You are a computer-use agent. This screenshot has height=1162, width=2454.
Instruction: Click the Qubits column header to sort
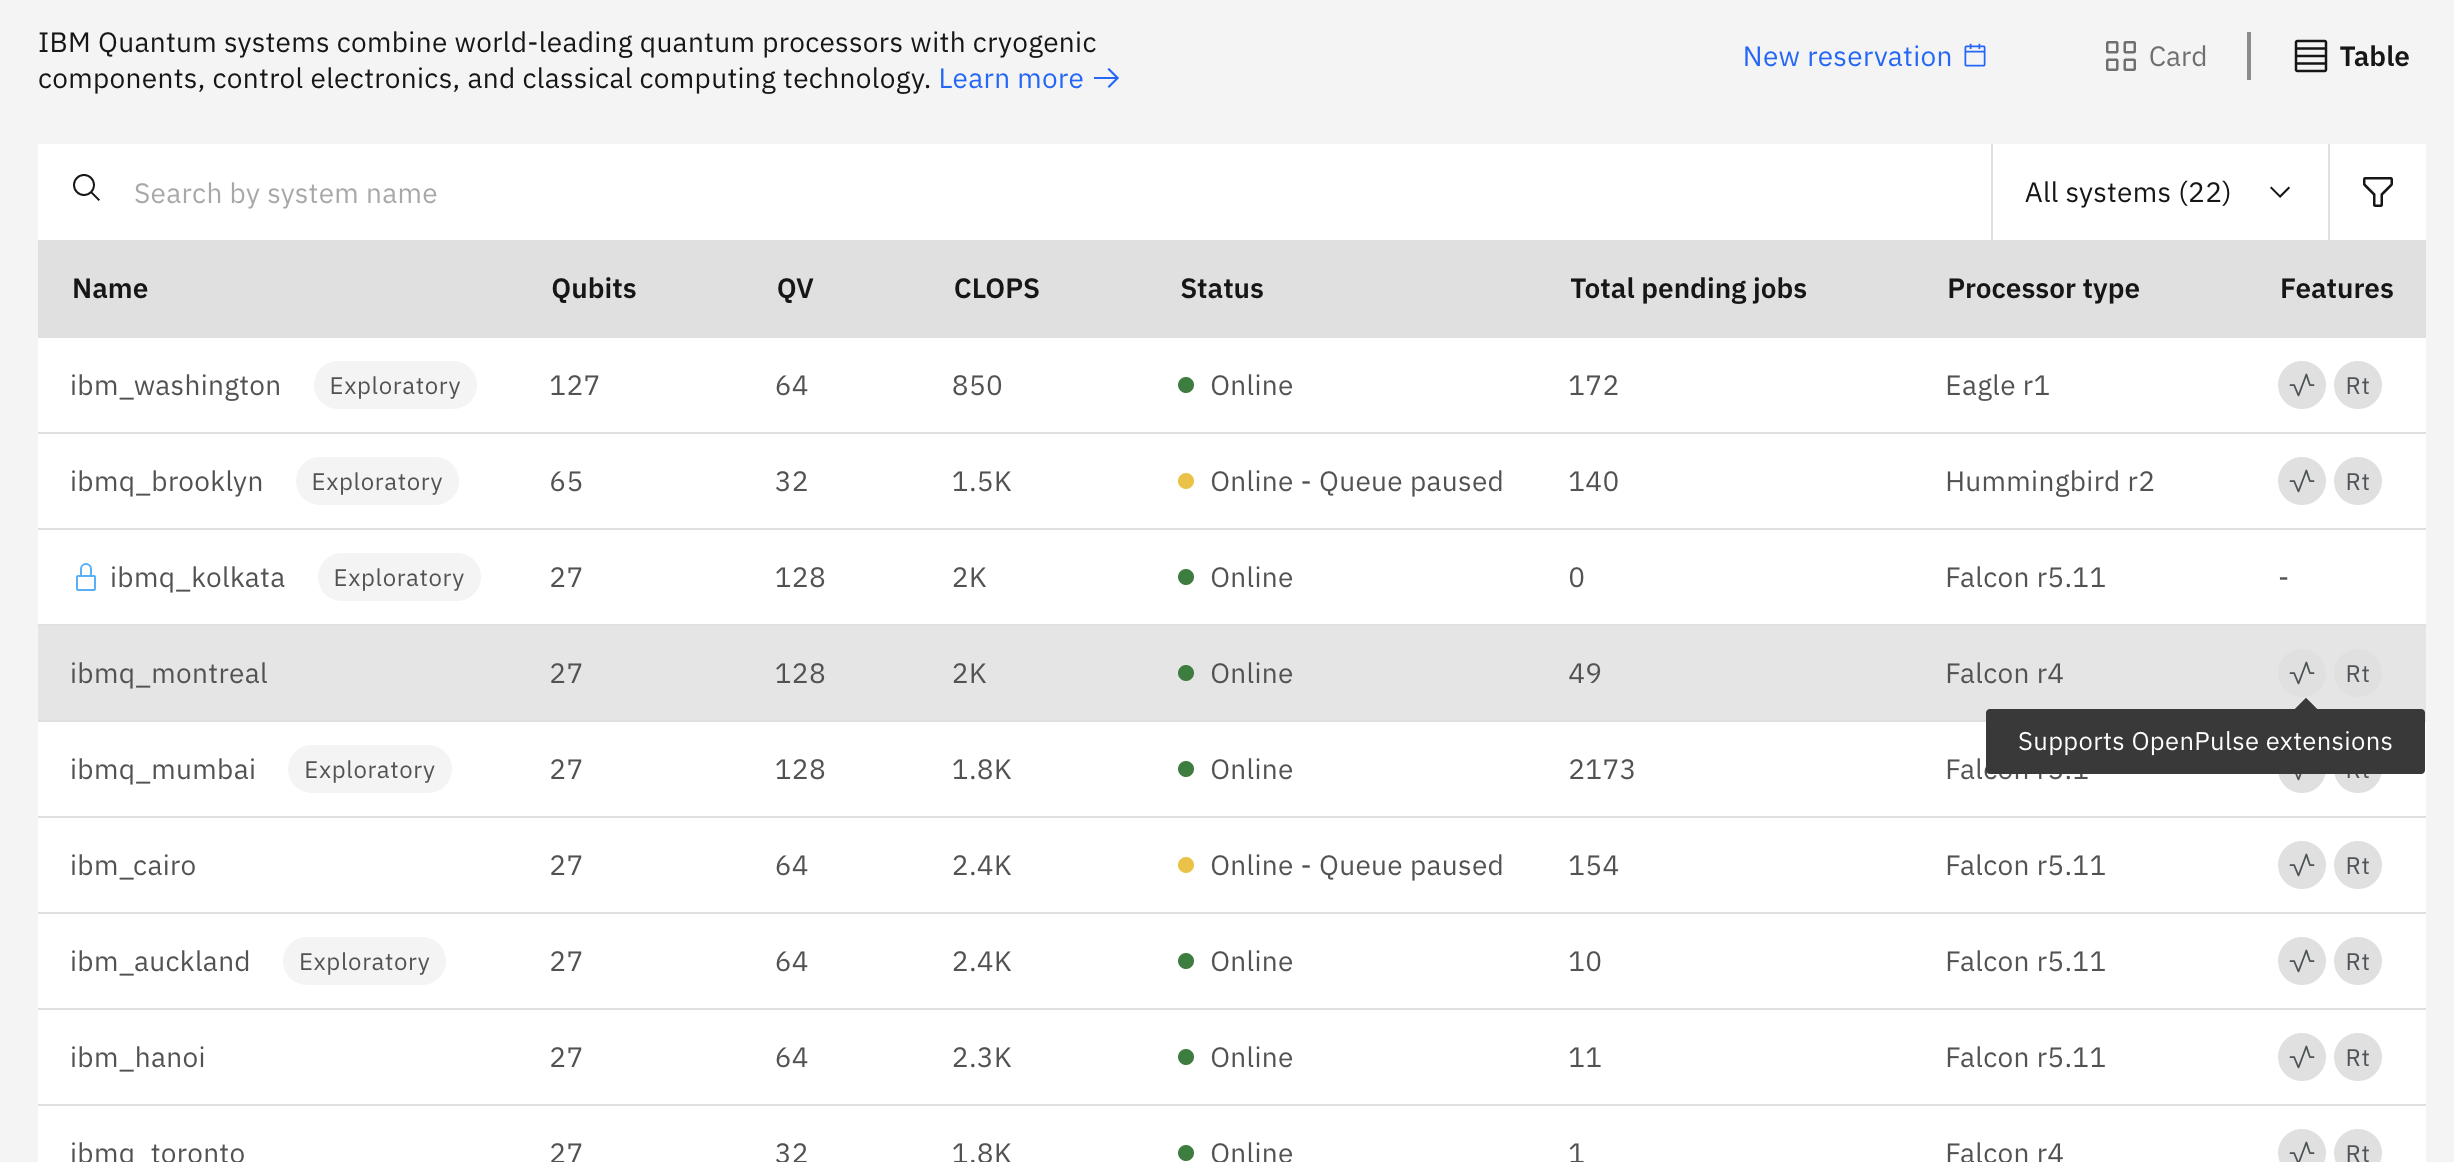coord(593,288)
